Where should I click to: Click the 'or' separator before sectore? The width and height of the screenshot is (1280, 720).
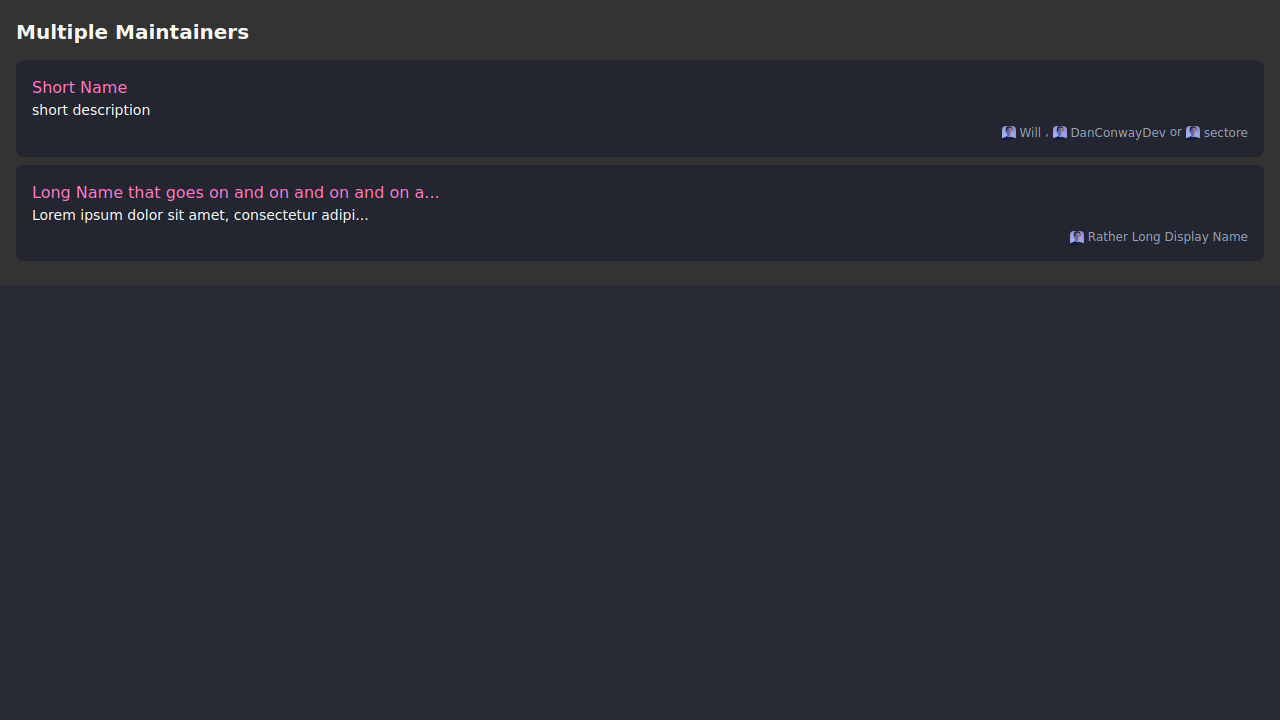click(1175, 132)
